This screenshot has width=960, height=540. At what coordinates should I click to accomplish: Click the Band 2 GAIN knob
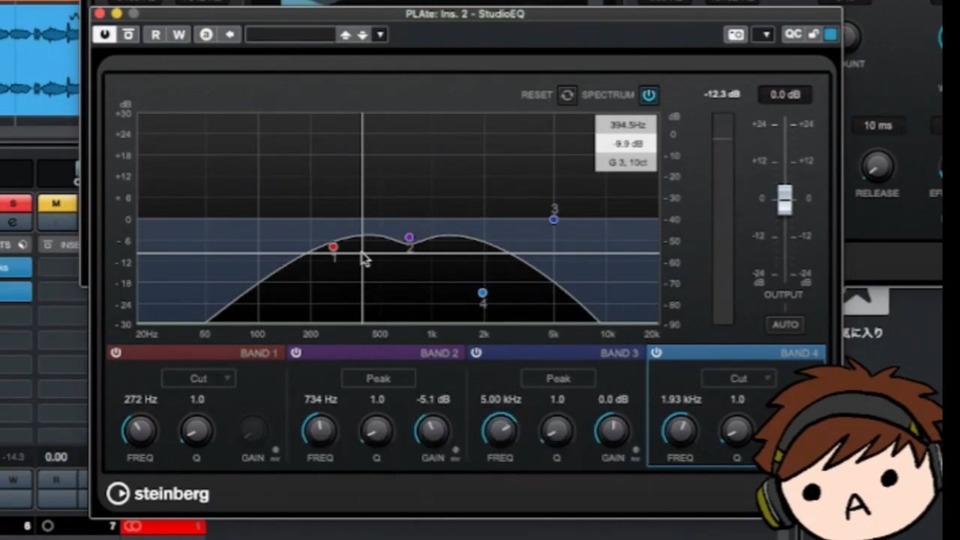[432, 430]
